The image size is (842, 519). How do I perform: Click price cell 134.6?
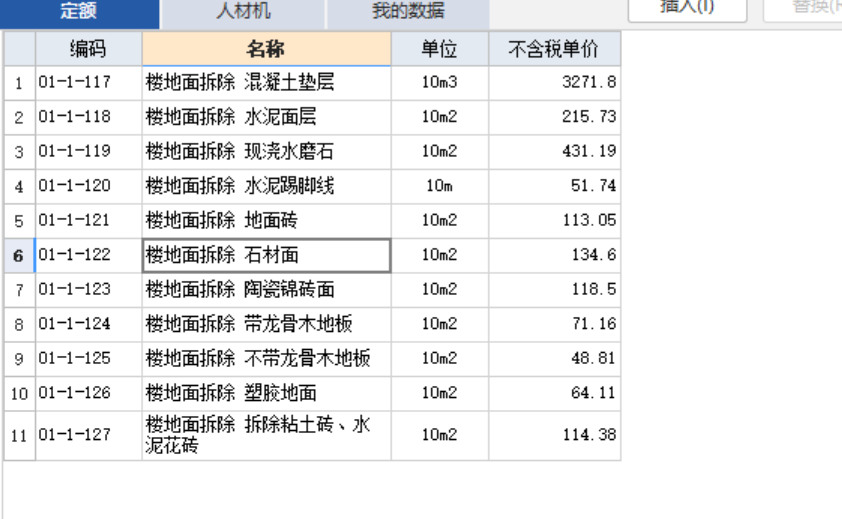click(555, 255)
